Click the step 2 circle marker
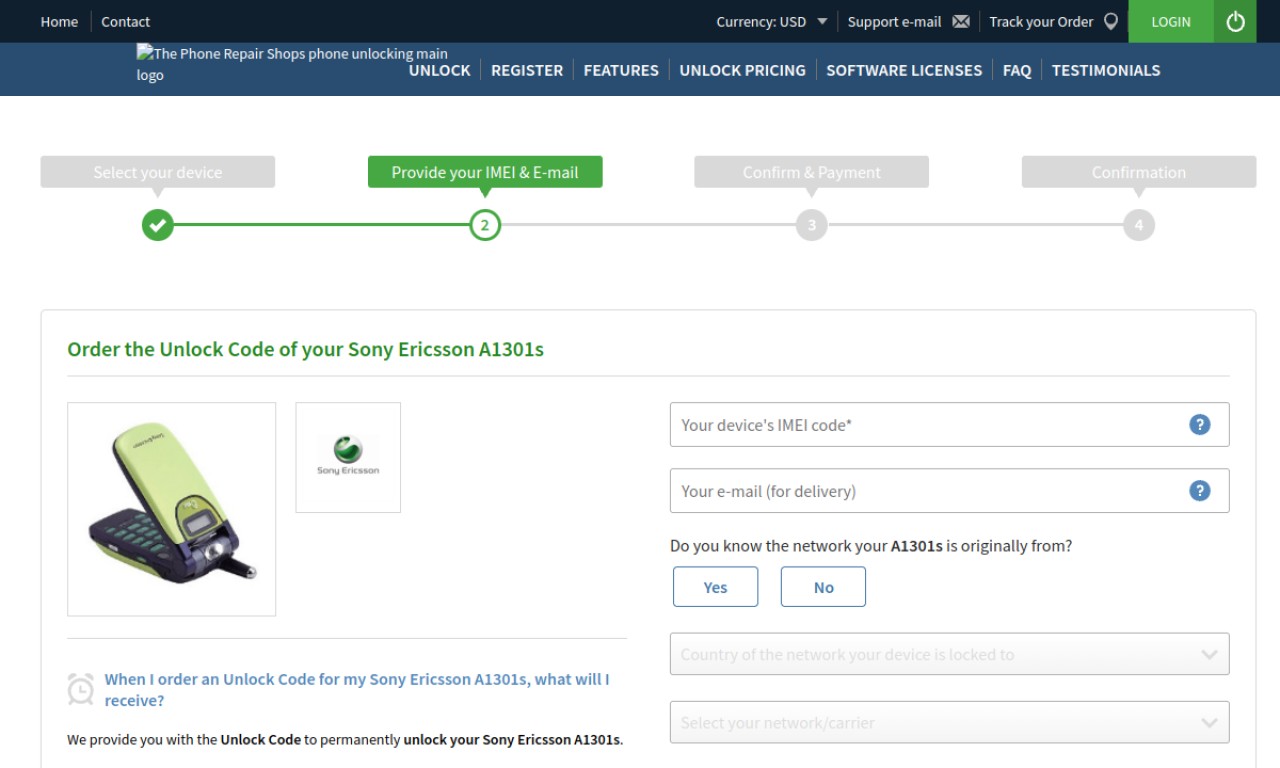The height and width of the screenshot is (768, 1280). point(485,225)
